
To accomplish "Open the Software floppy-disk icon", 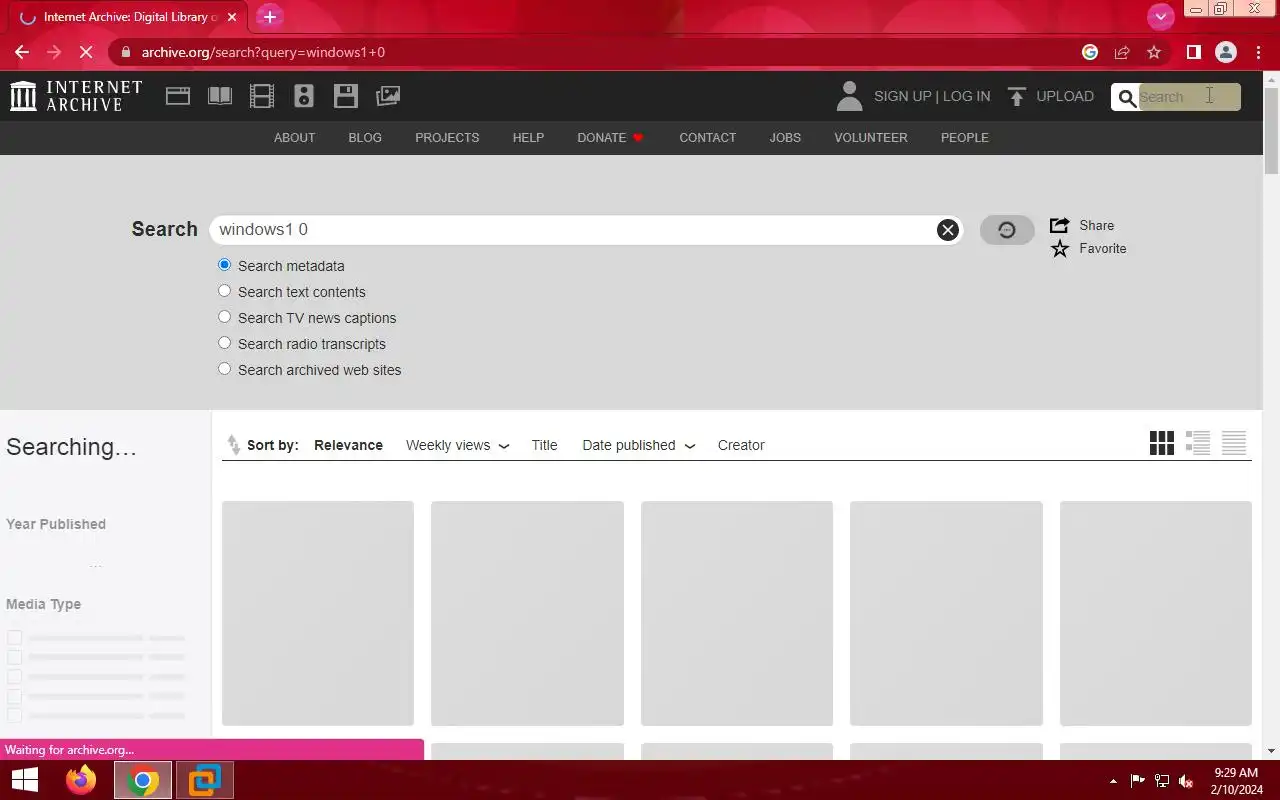I will tap(346, 96).
